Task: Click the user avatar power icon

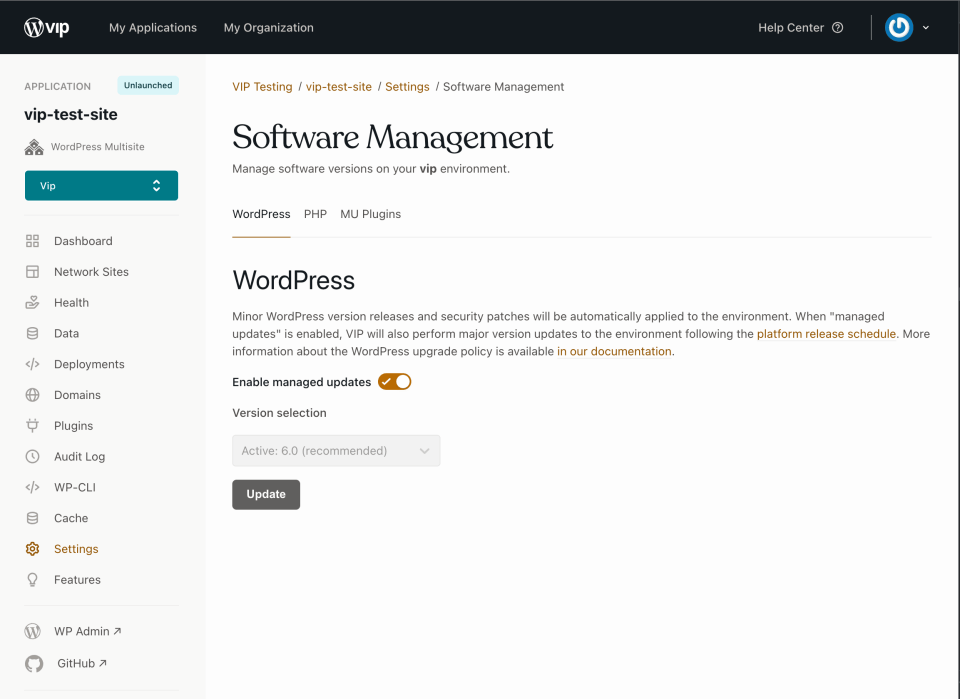Action: (x=899, y=28)
